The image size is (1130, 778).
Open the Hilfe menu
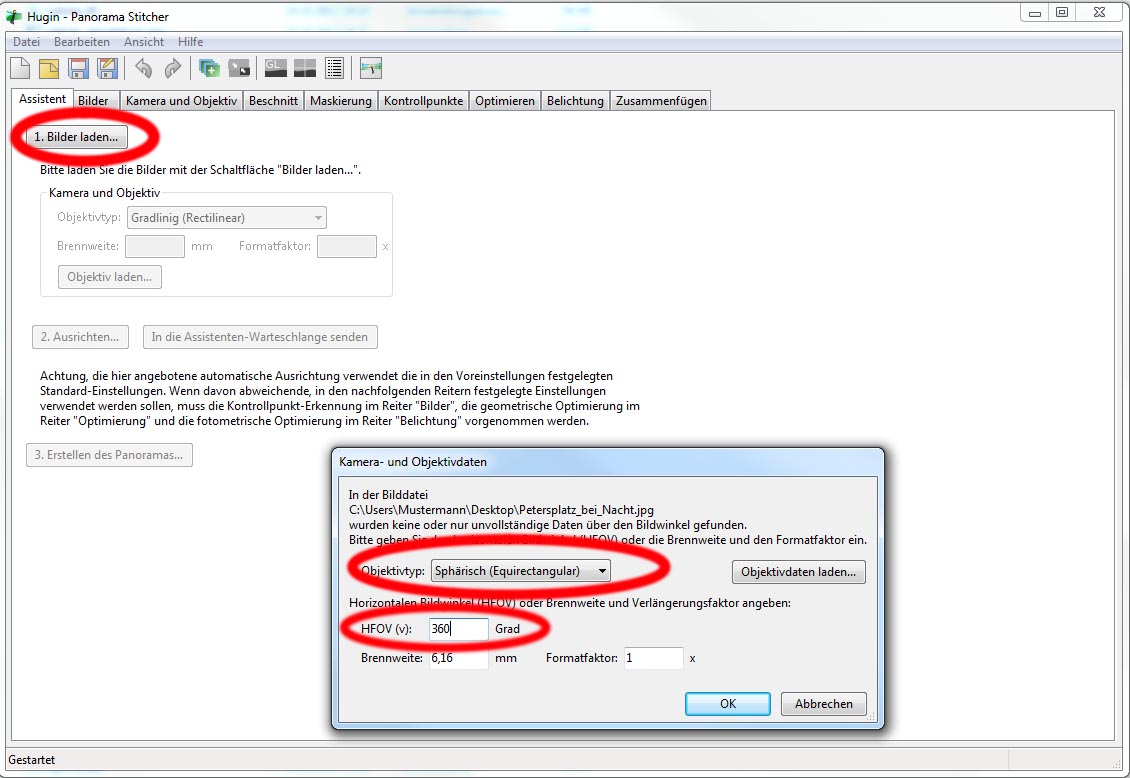click(x=190, y=42)
